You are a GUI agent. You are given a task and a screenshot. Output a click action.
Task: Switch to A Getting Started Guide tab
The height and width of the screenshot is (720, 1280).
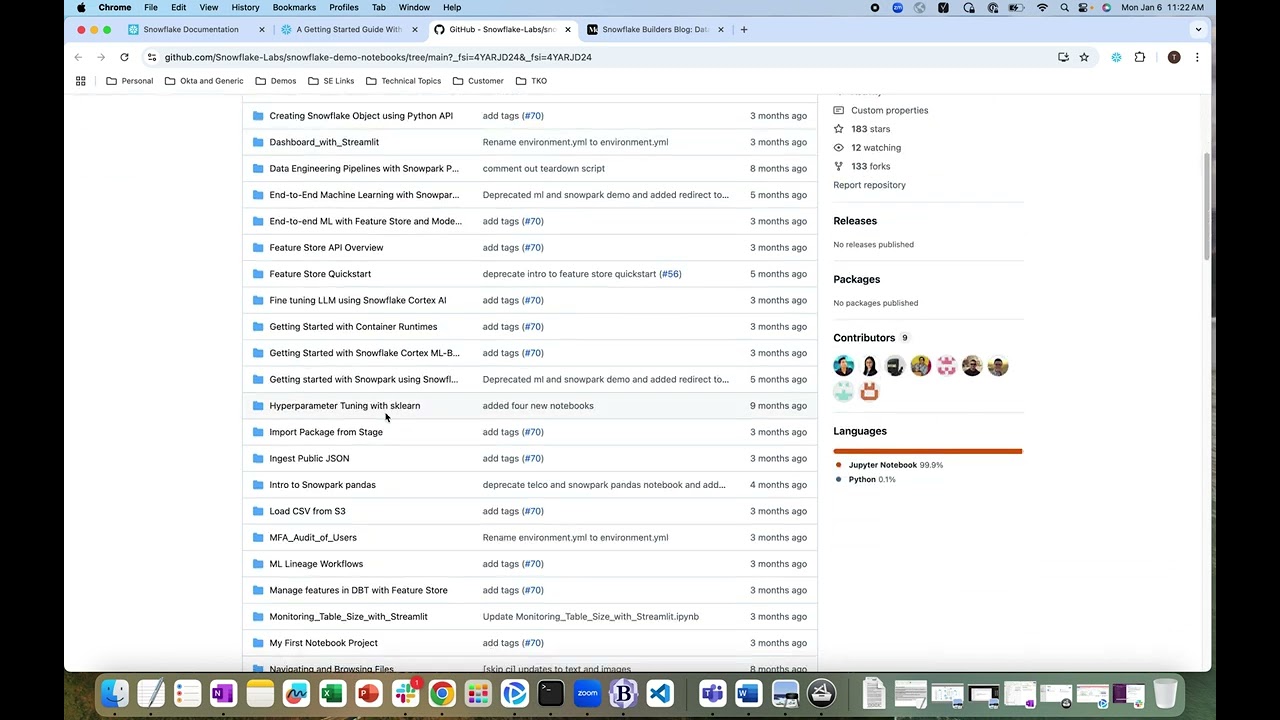[349, 29]
